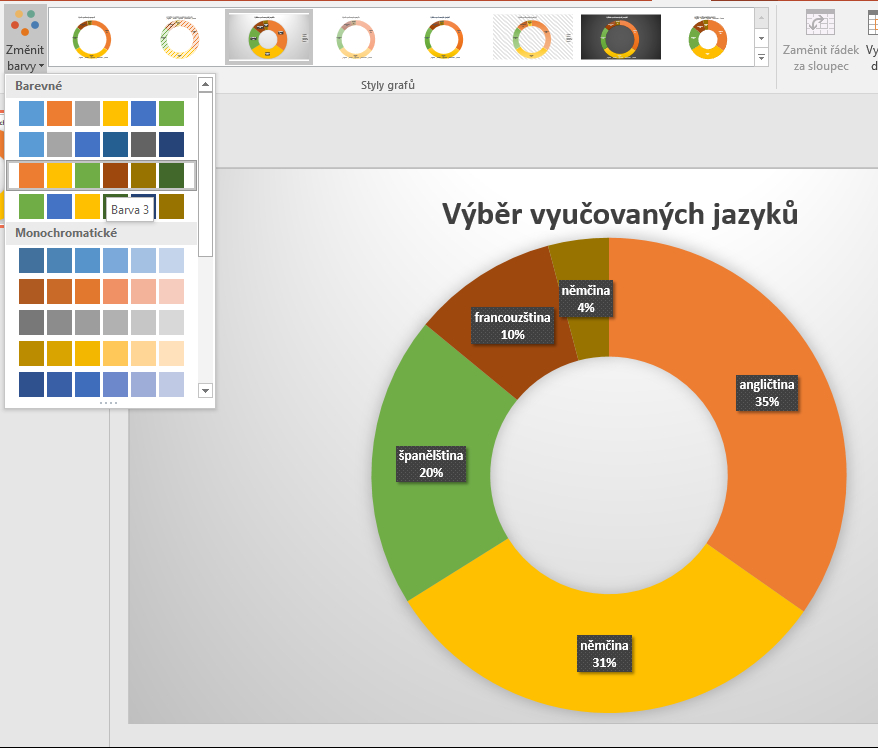Select the orange monochromatic palette row

click(101, 291)
